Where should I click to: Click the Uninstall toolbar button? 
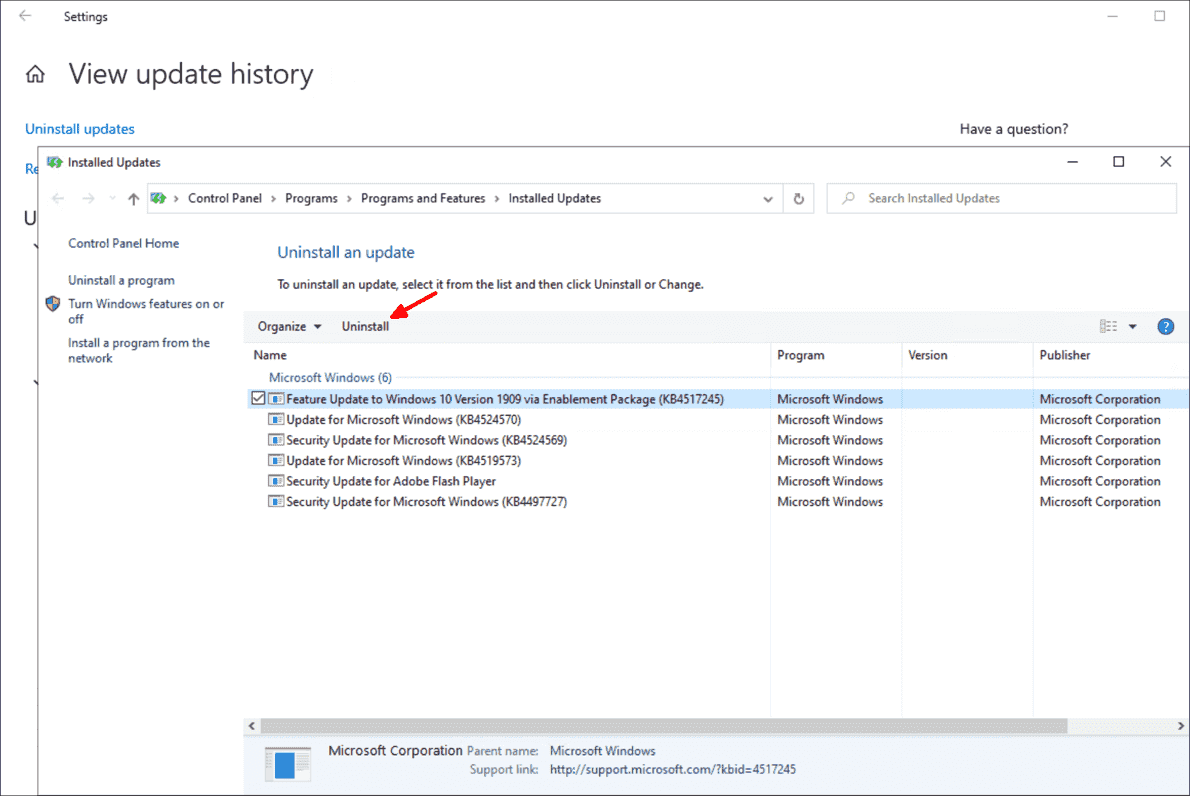[x=365, y=326]
